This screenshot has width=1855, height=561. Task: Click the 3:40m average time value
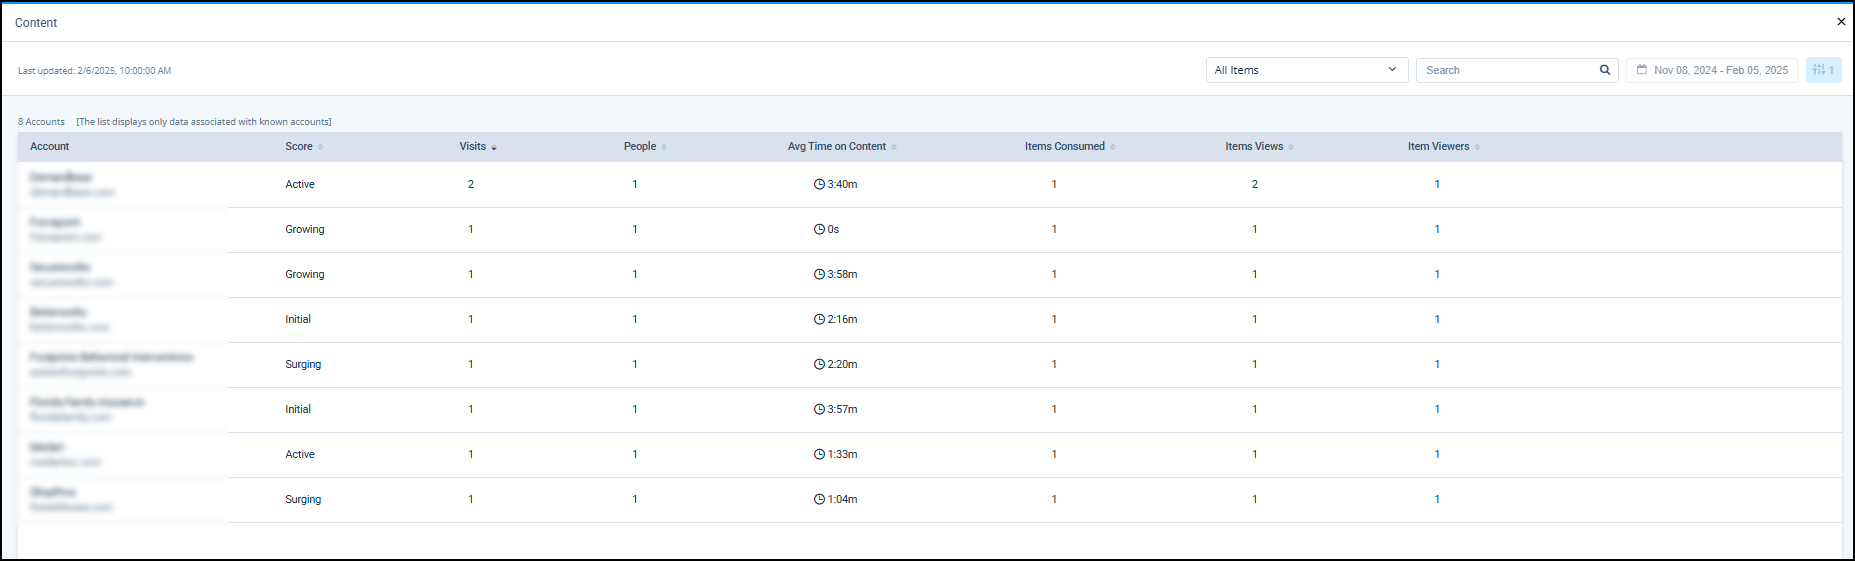[x=842, y=184]
